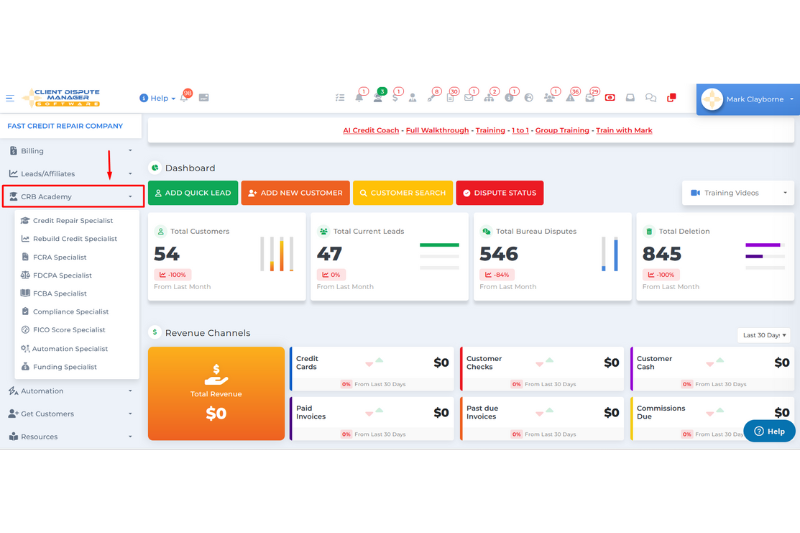Open the open-envelope icon with badge 29

click(590, 97)
